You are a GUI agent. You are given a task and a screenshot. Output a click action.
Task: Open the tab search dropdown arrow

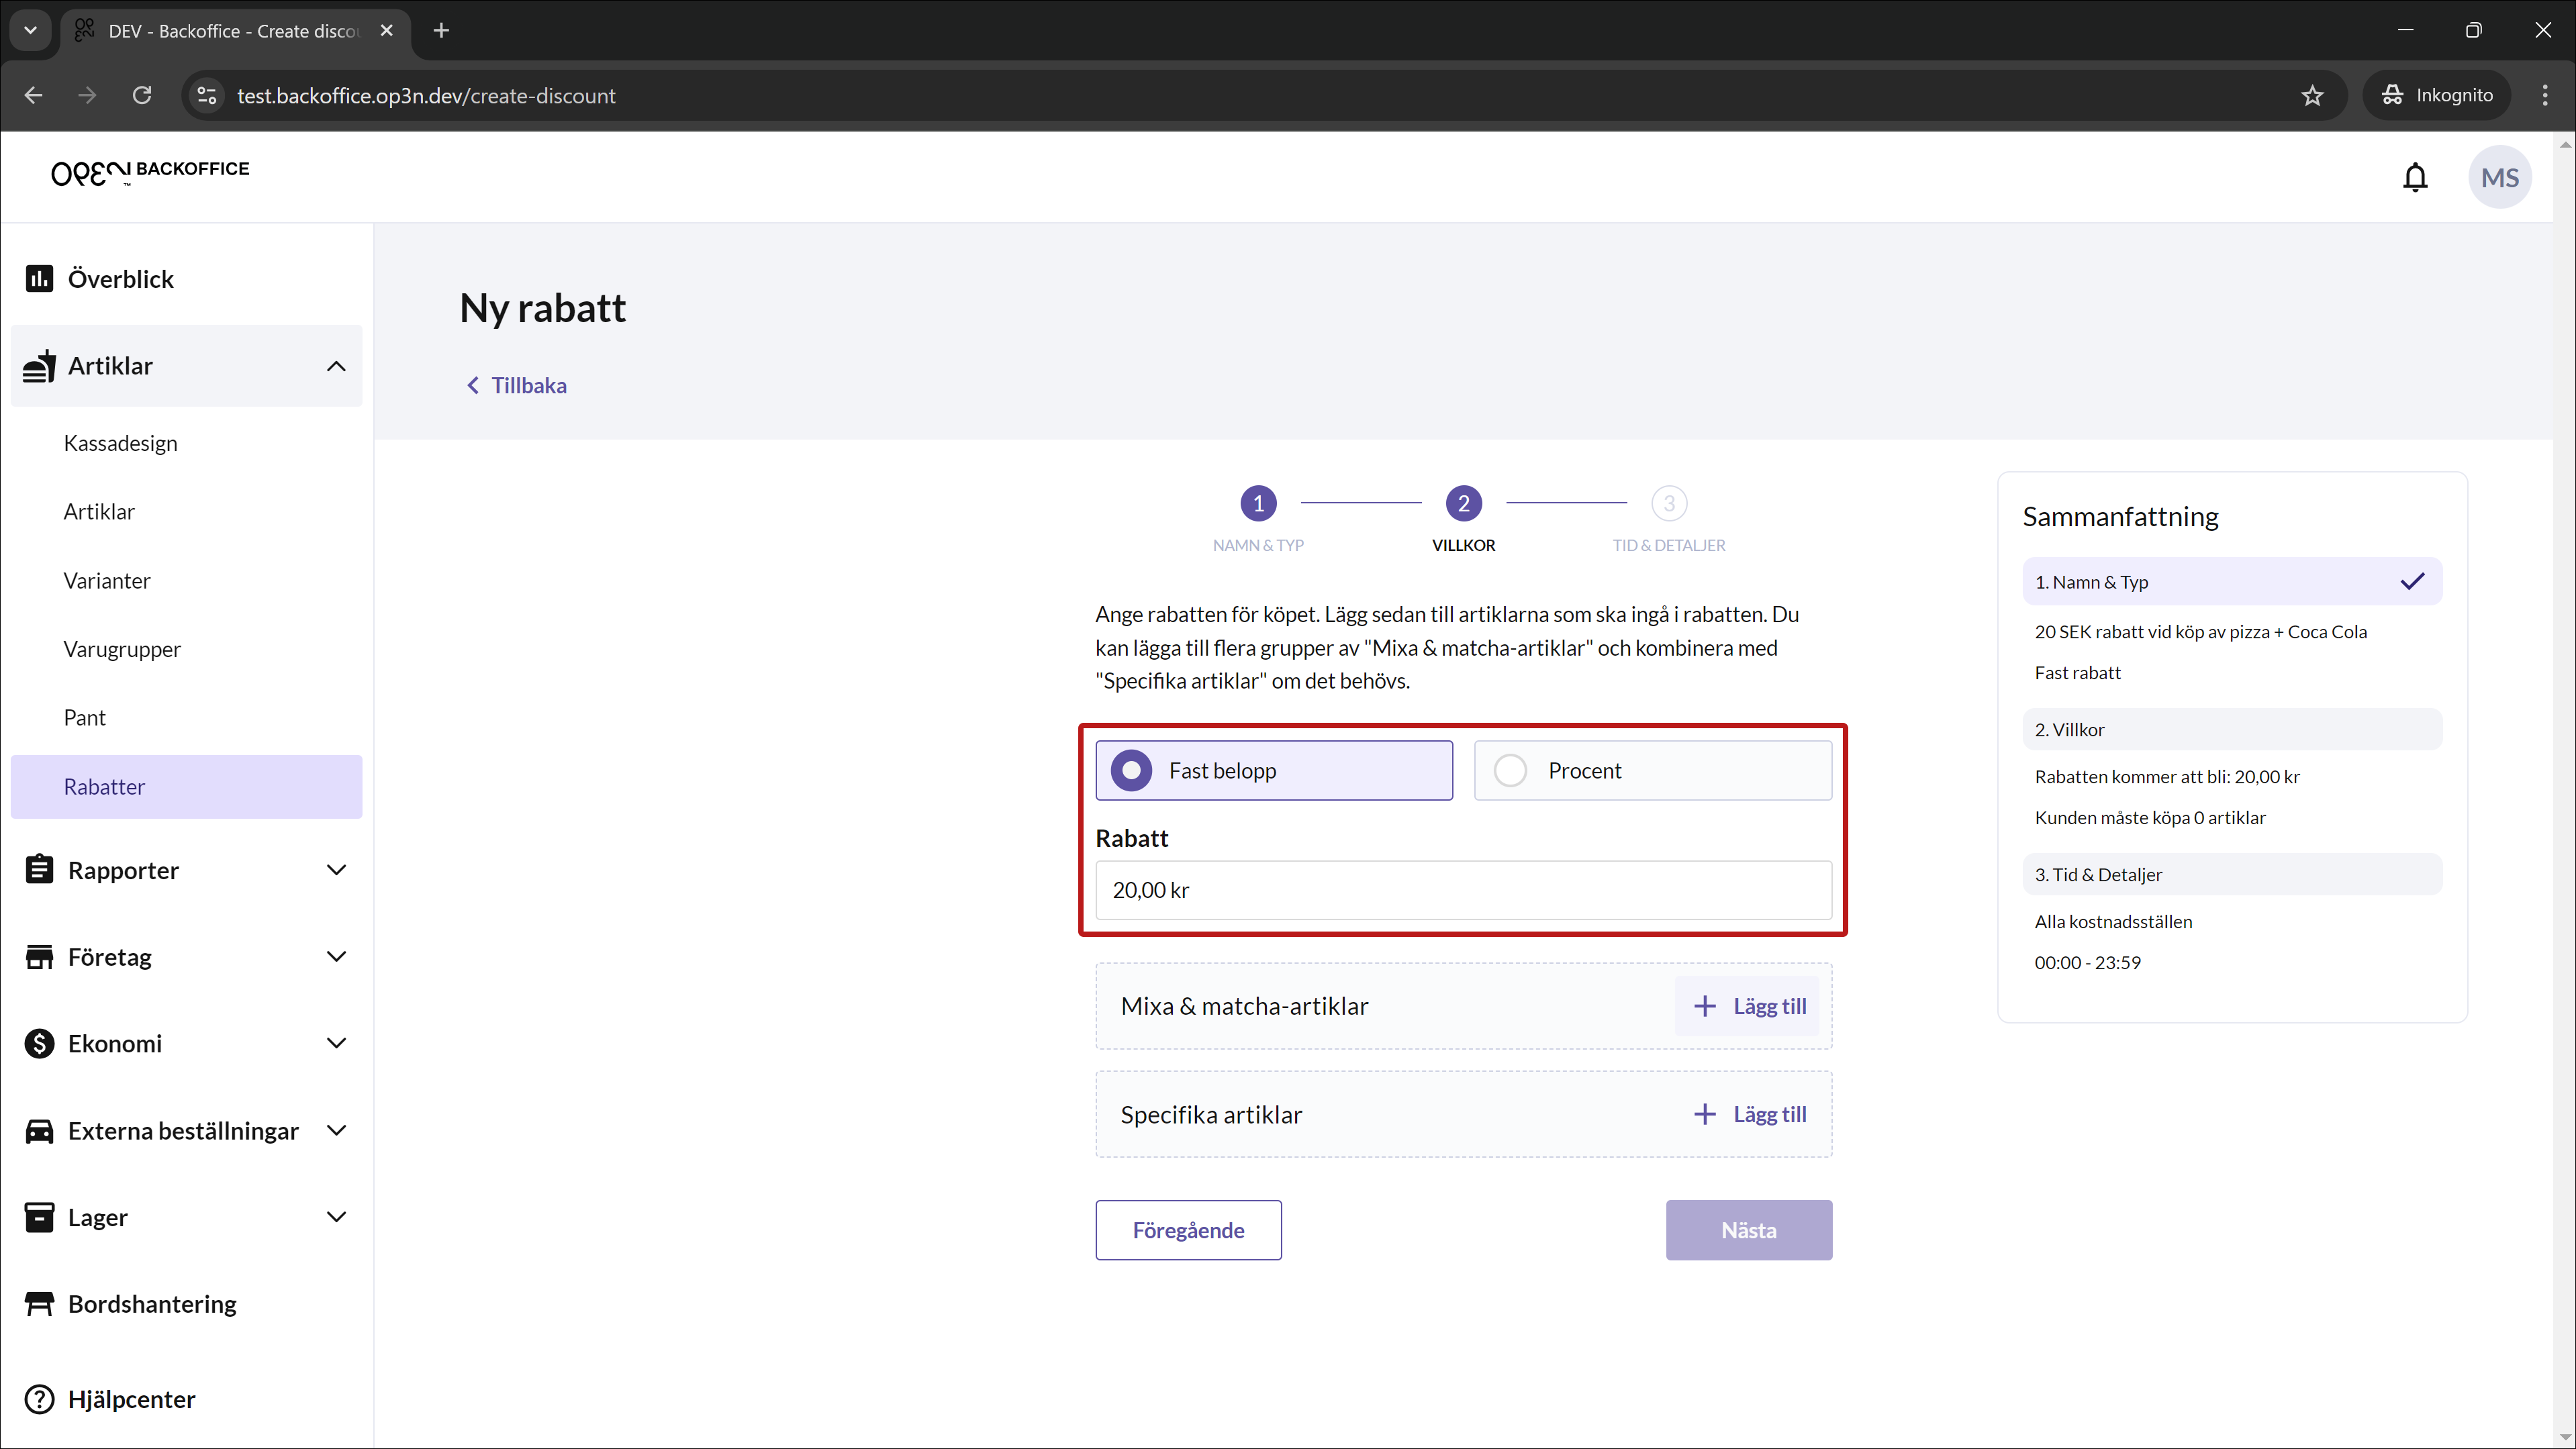coord(30,30)
